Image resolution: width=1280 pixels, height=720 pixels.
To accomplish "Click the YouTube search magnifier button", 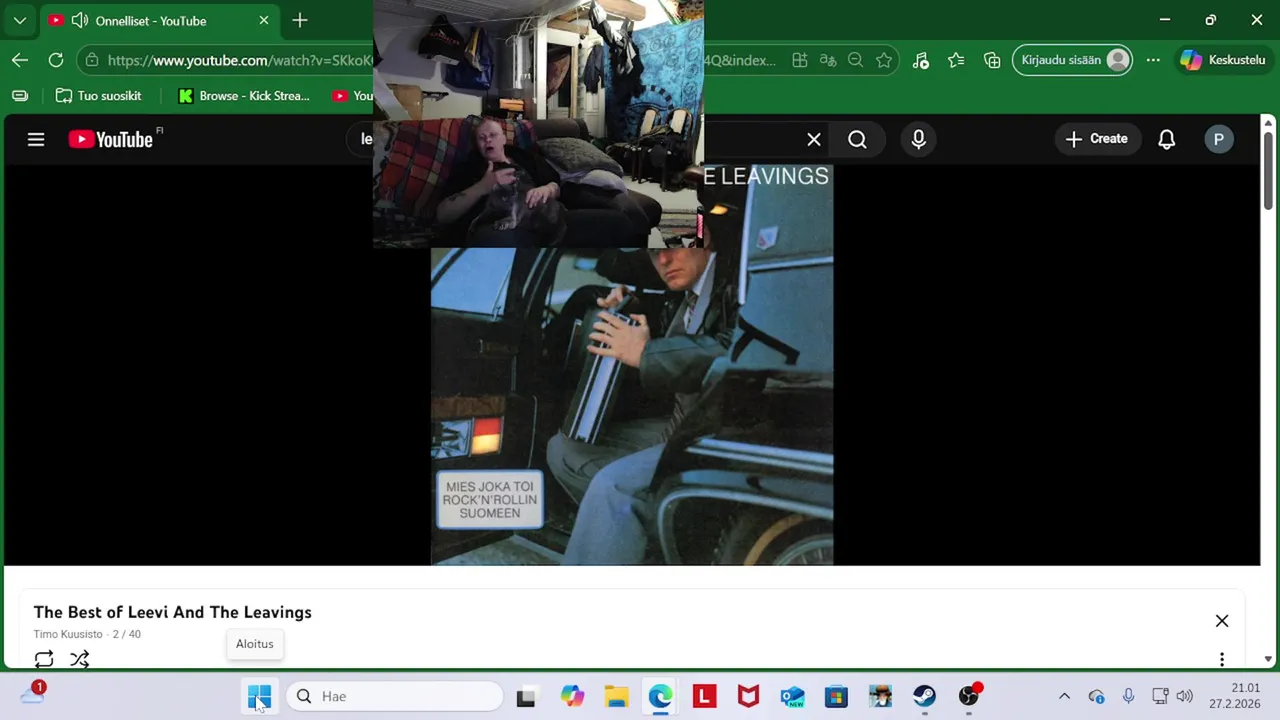I will click(857, 140).
